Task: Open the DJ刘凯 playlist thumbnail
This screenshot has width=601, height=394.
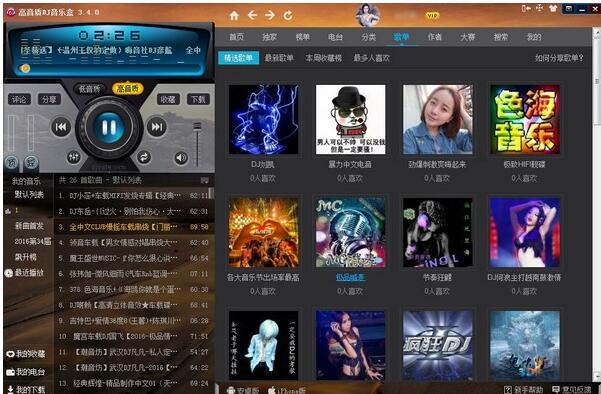Action: point(263,120)
